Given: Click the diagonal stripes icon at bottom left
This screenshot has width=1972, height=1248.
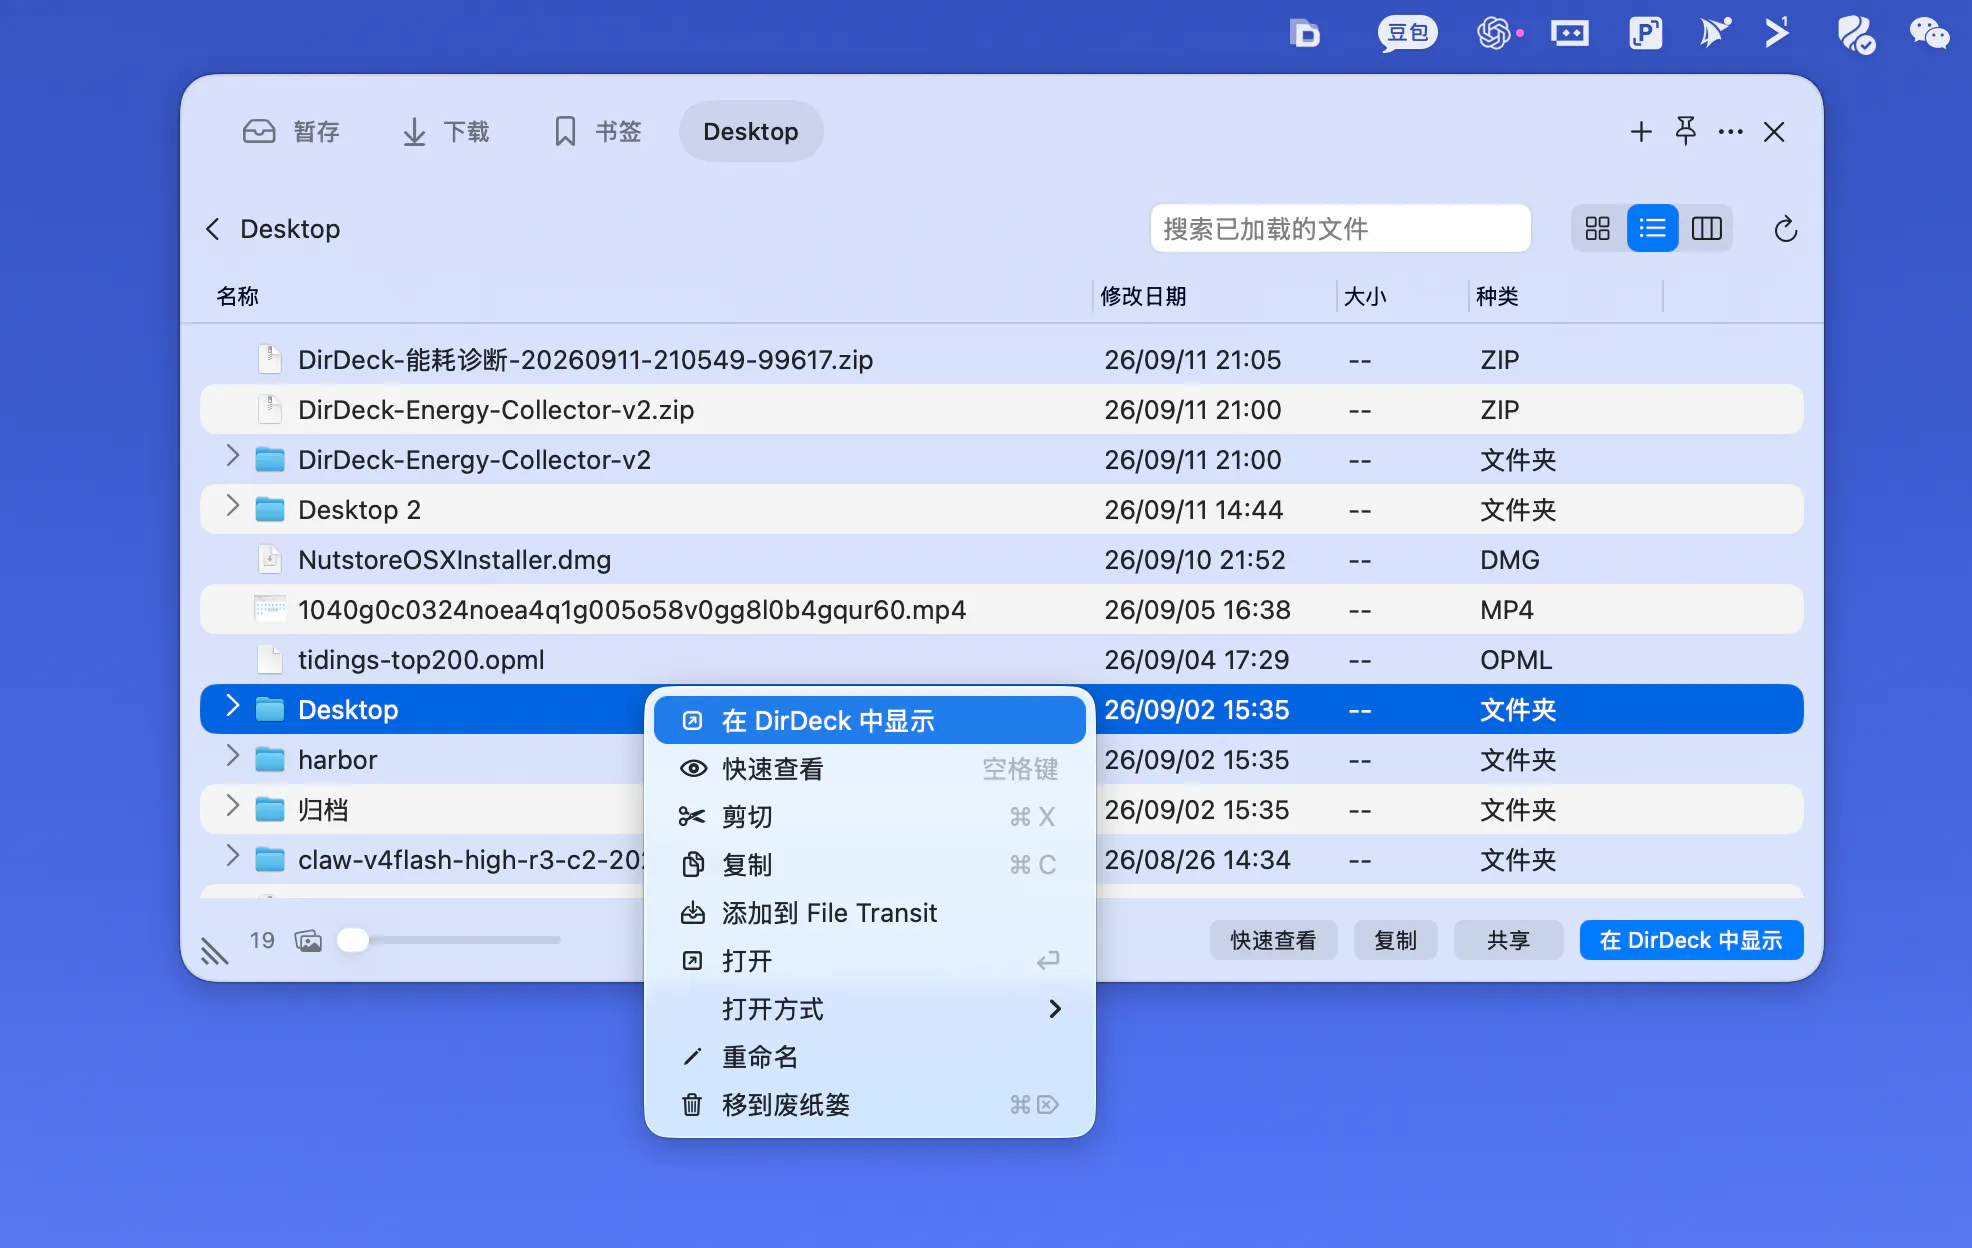Looking at the screenshot, I should 214,950.
